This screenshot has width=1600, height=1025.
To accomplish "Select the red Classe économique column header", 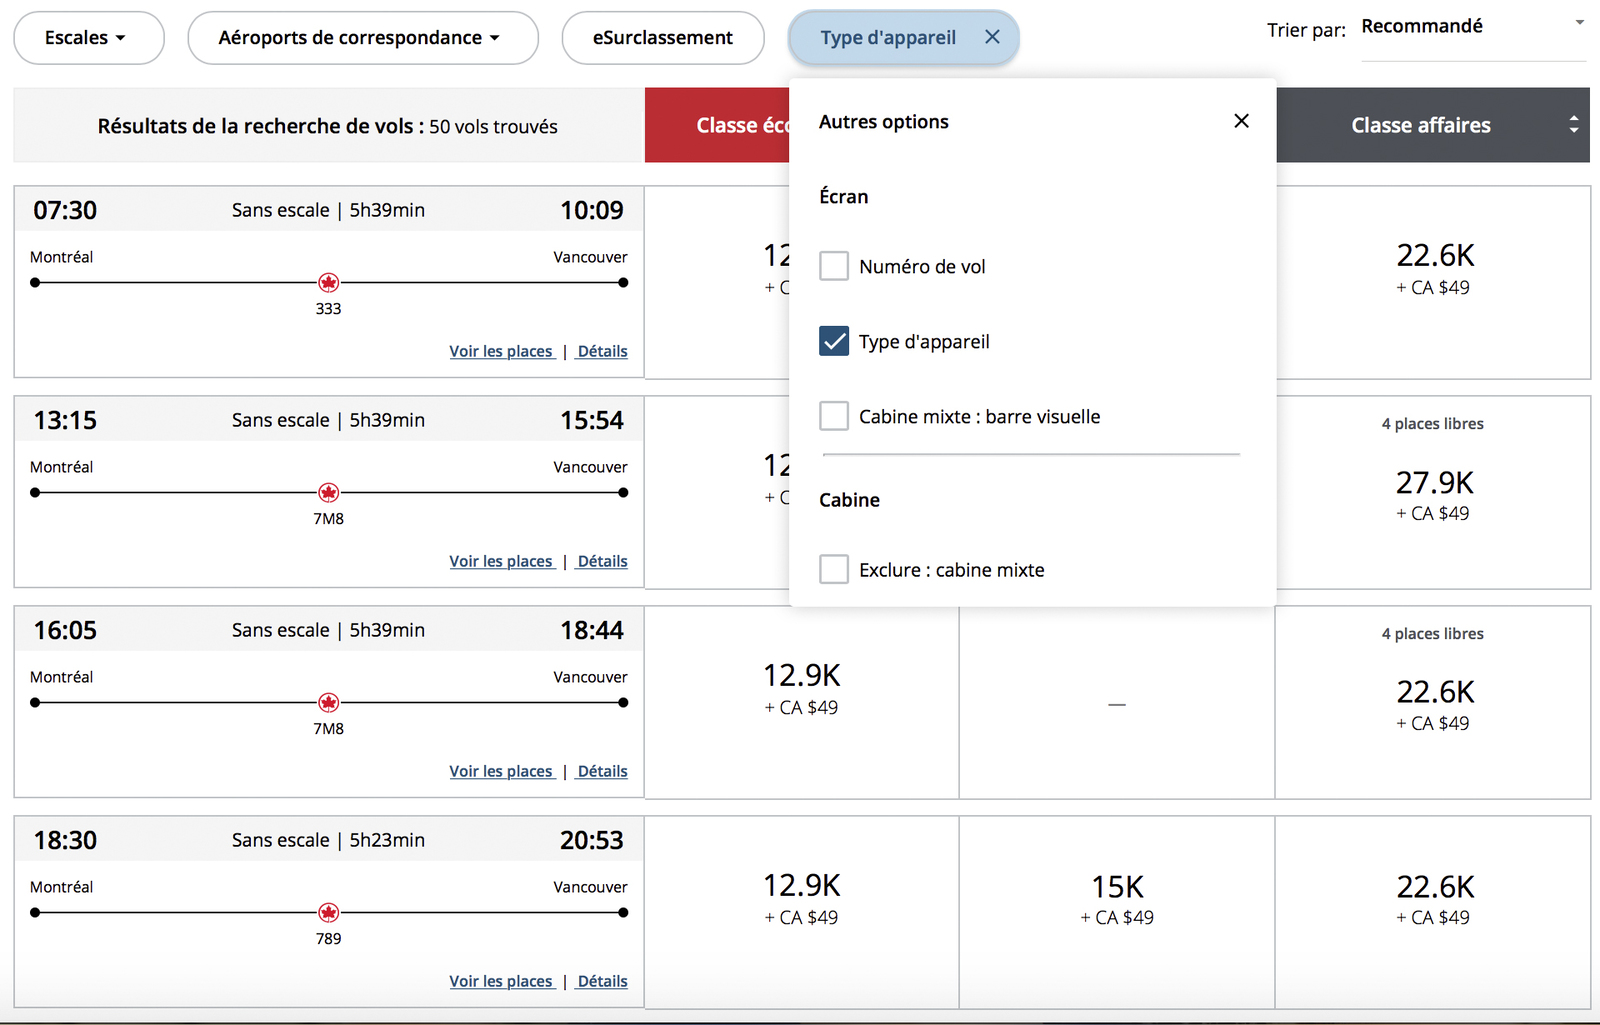I will coord(716,125).
